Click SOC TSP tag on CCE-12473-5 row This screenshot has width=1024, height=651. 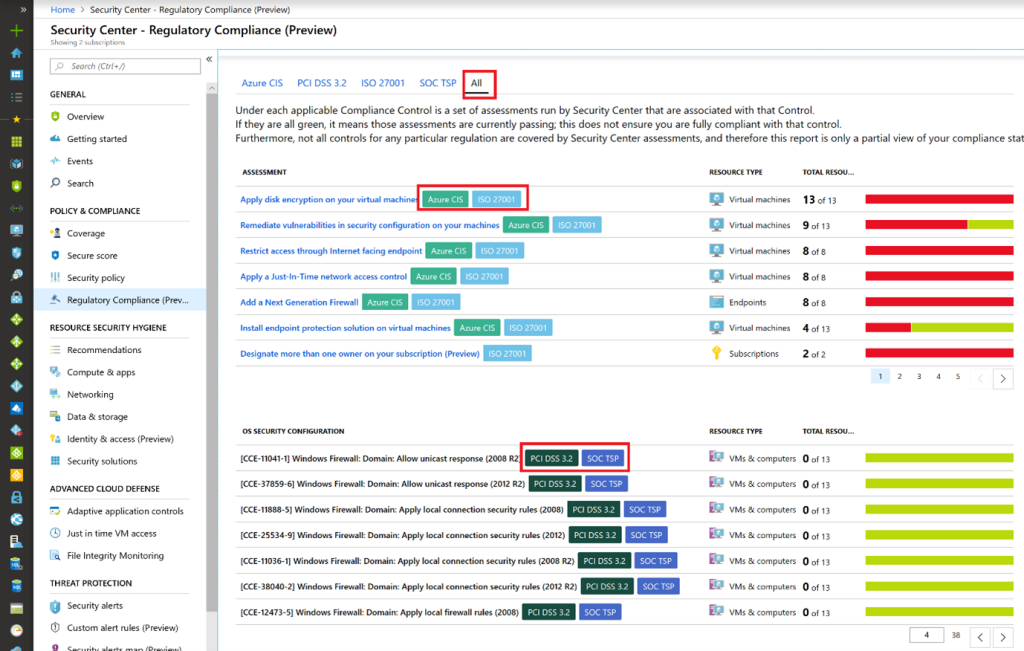pyautogui.click(x=600, y=612)
